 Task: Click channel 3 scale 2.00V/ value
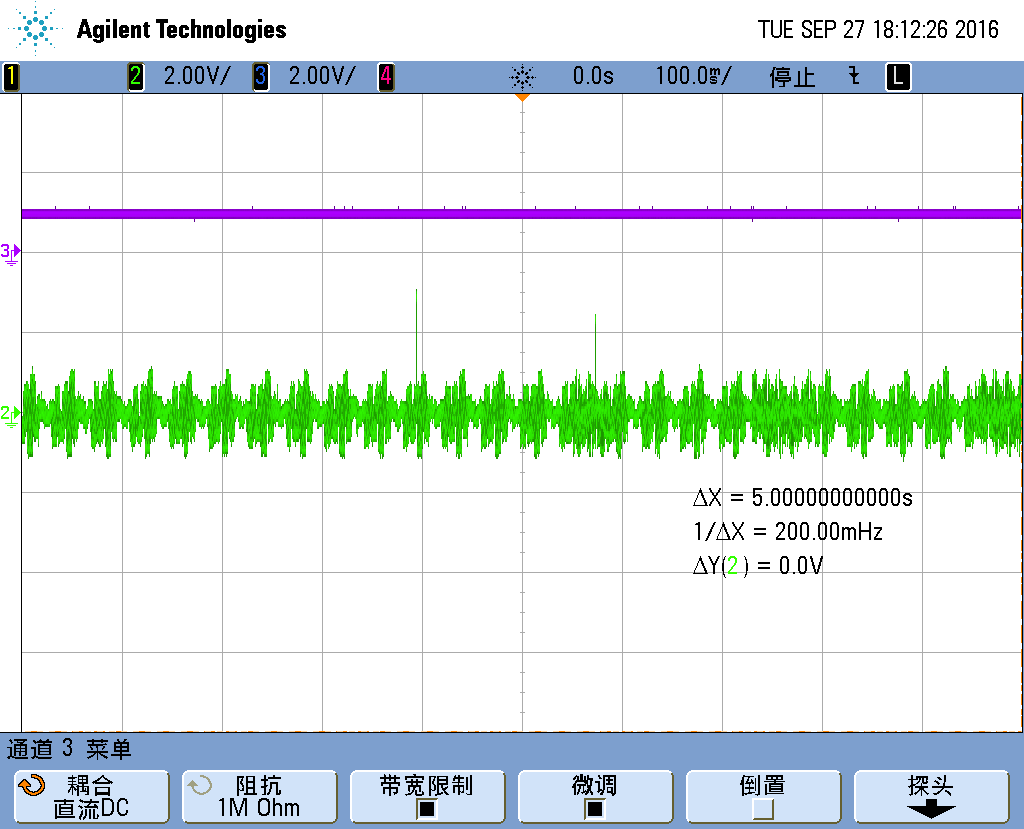pyautogui.click(x=322, y=76)
